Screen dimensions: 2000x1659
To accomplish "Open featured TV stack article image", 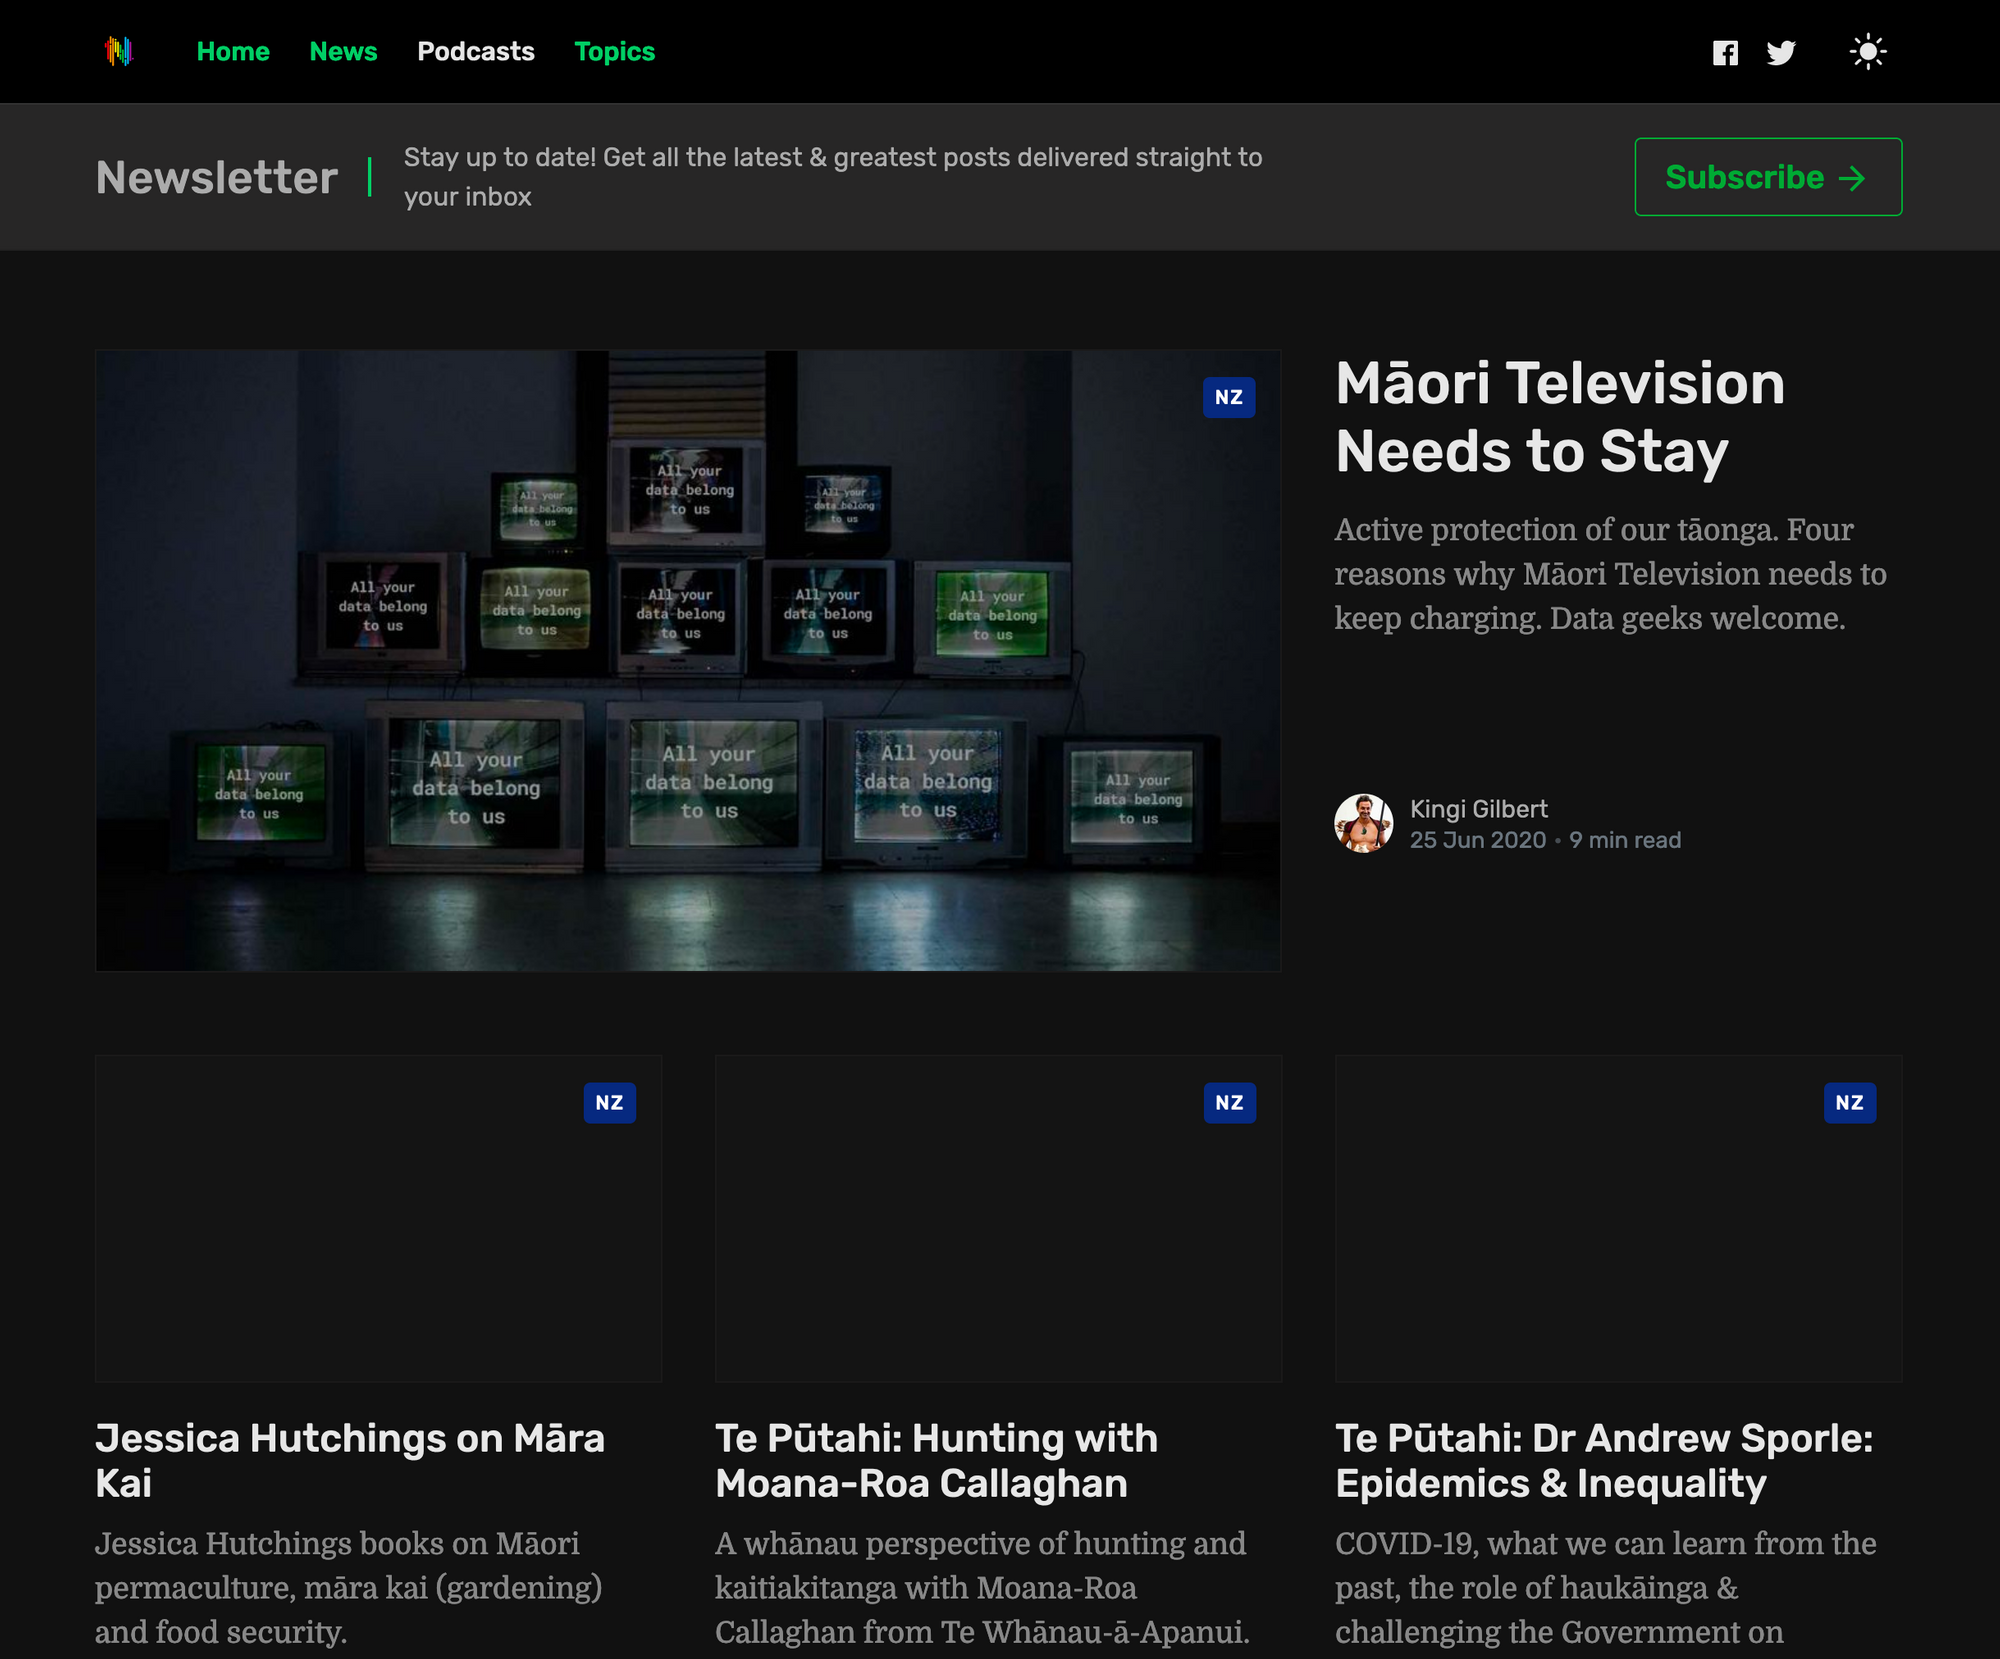I will click(688, 660).
